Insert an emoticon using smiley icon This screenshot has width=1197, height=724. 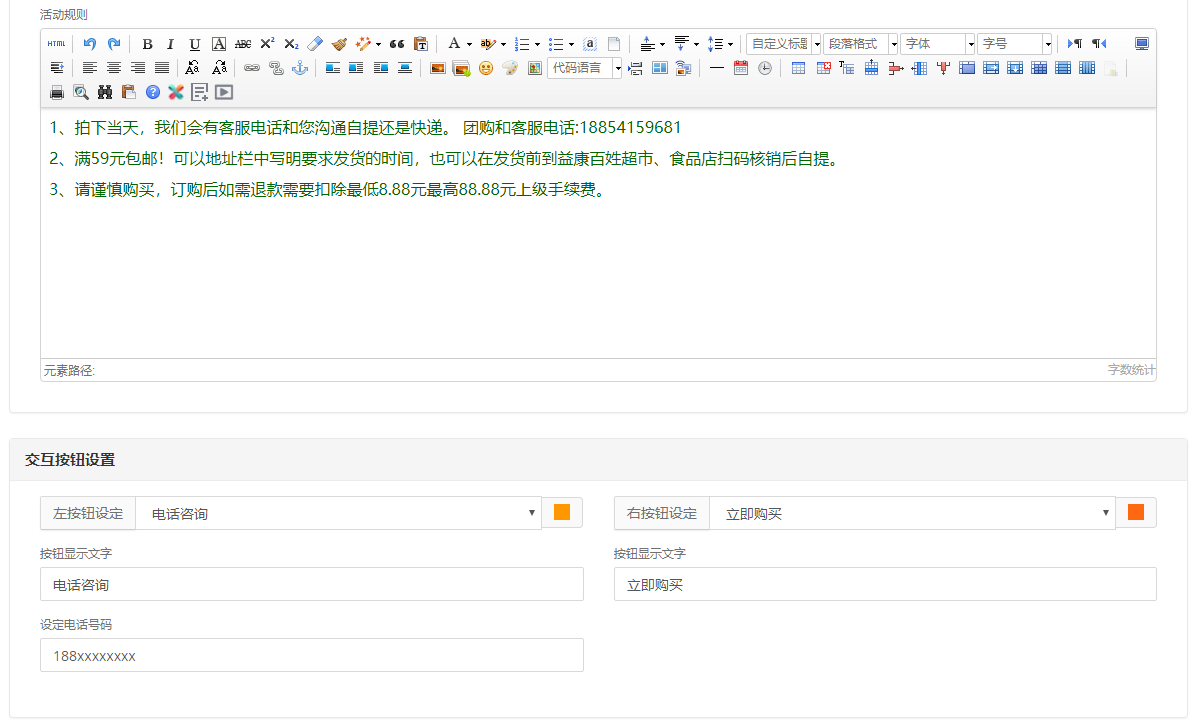[x=486, y=68]
